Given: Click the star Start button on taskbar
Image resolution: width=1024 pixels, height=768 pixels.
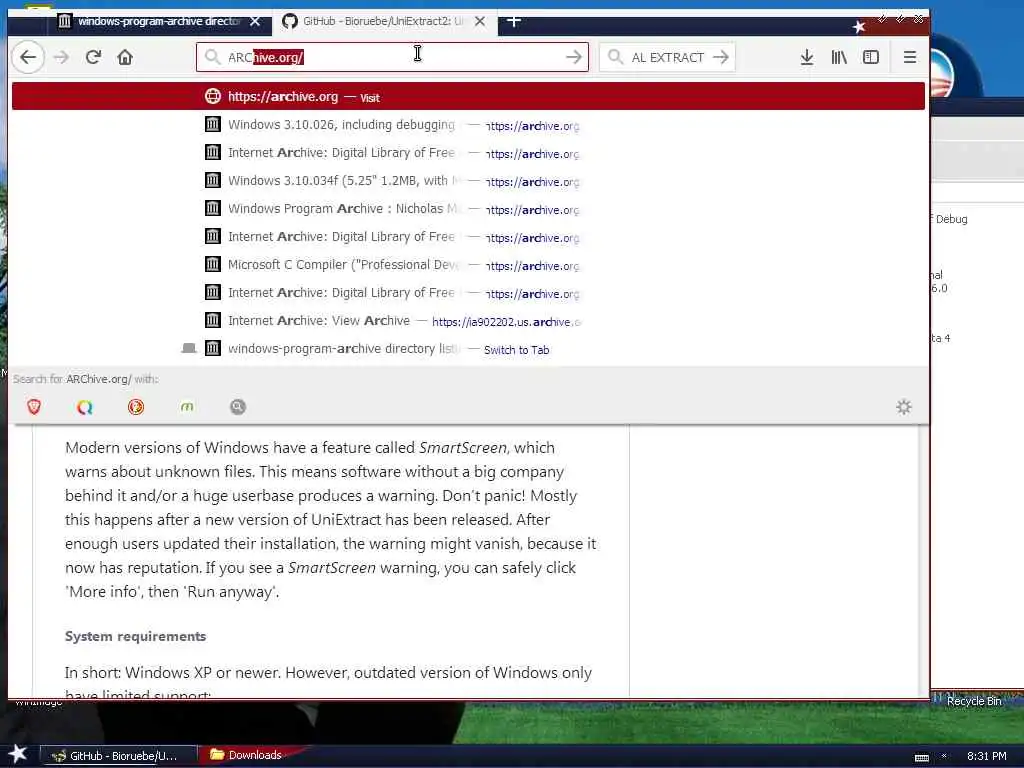Looking at the screenshot, I should [x=18, y=754].
